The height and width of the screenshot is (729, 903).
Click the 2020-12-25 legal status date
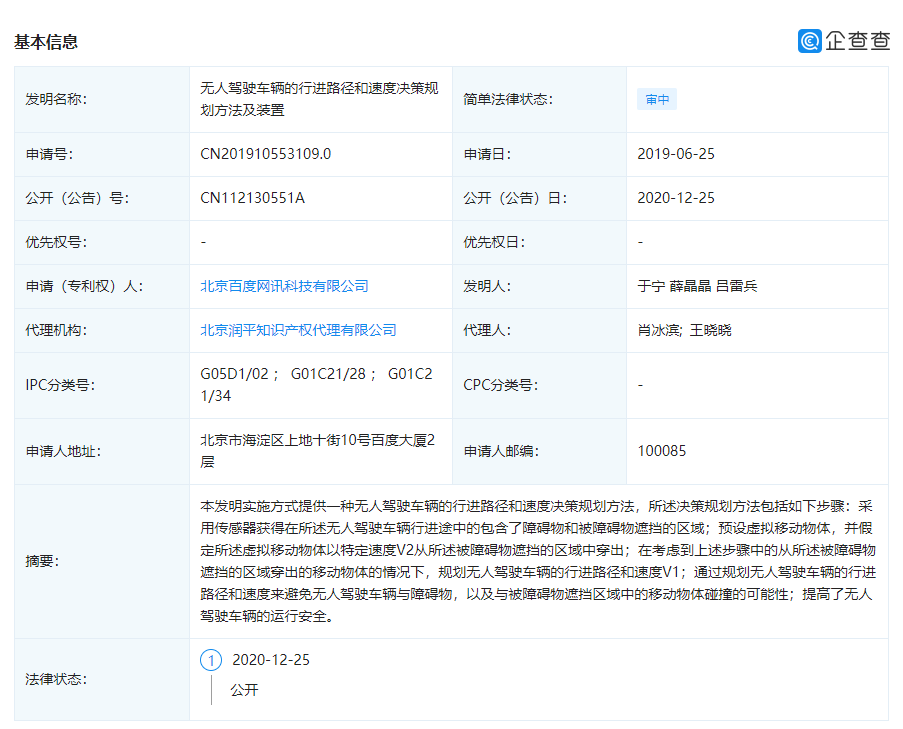tap(271, 660)
